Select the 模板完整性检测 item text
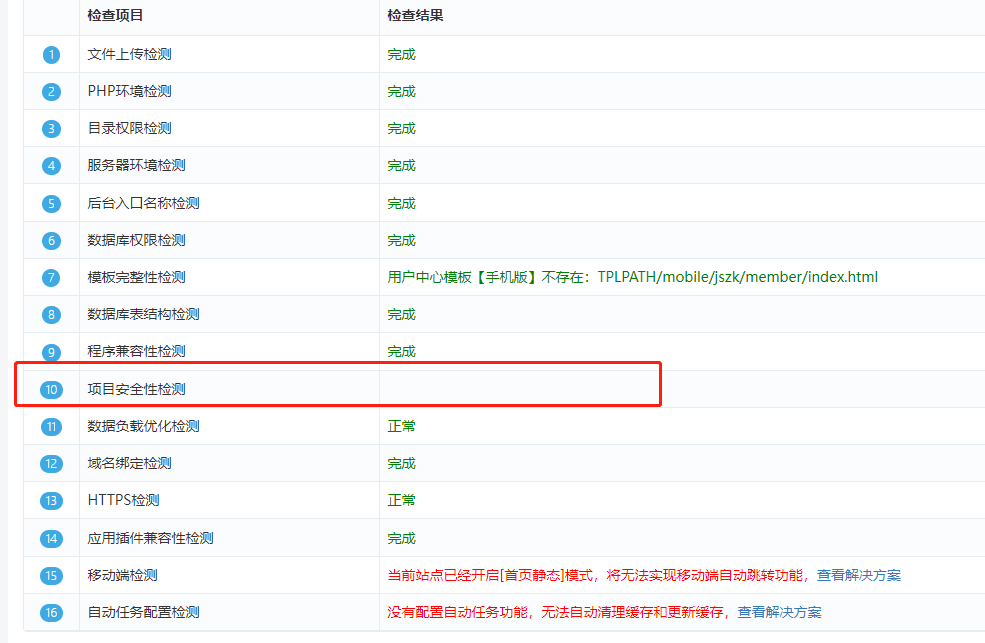985x643 pixels. [136, 278]
